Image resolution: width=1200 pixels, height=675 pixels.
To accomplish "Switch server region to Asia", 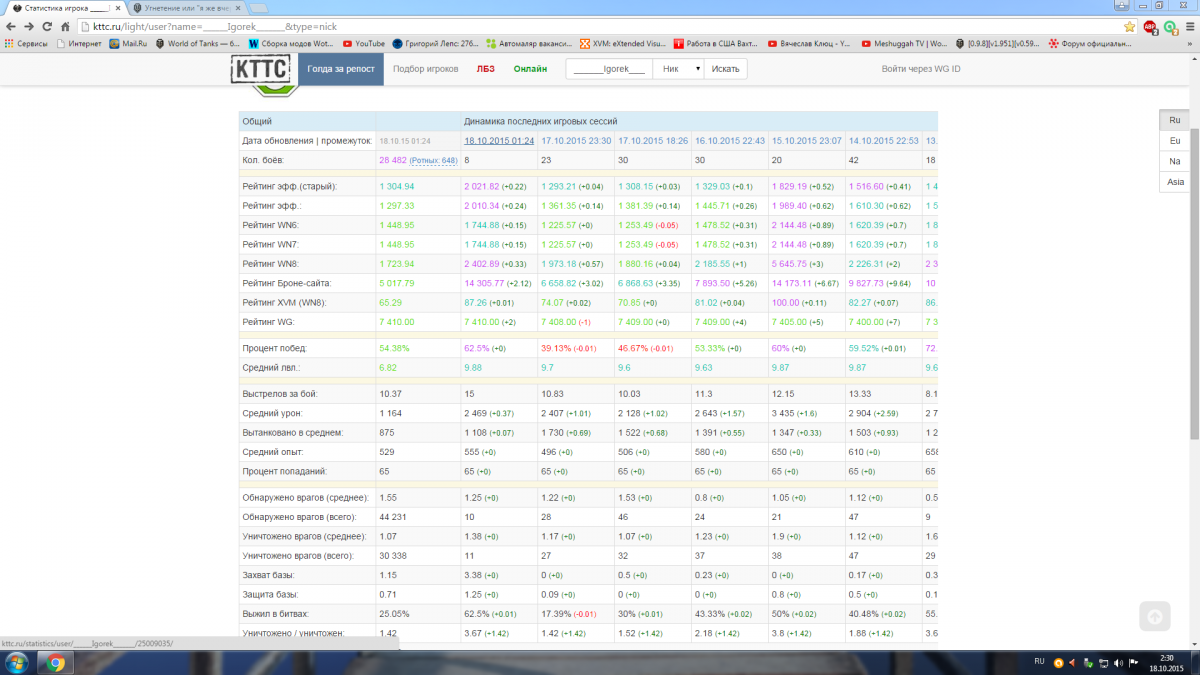I will (x=1174, y=182).
